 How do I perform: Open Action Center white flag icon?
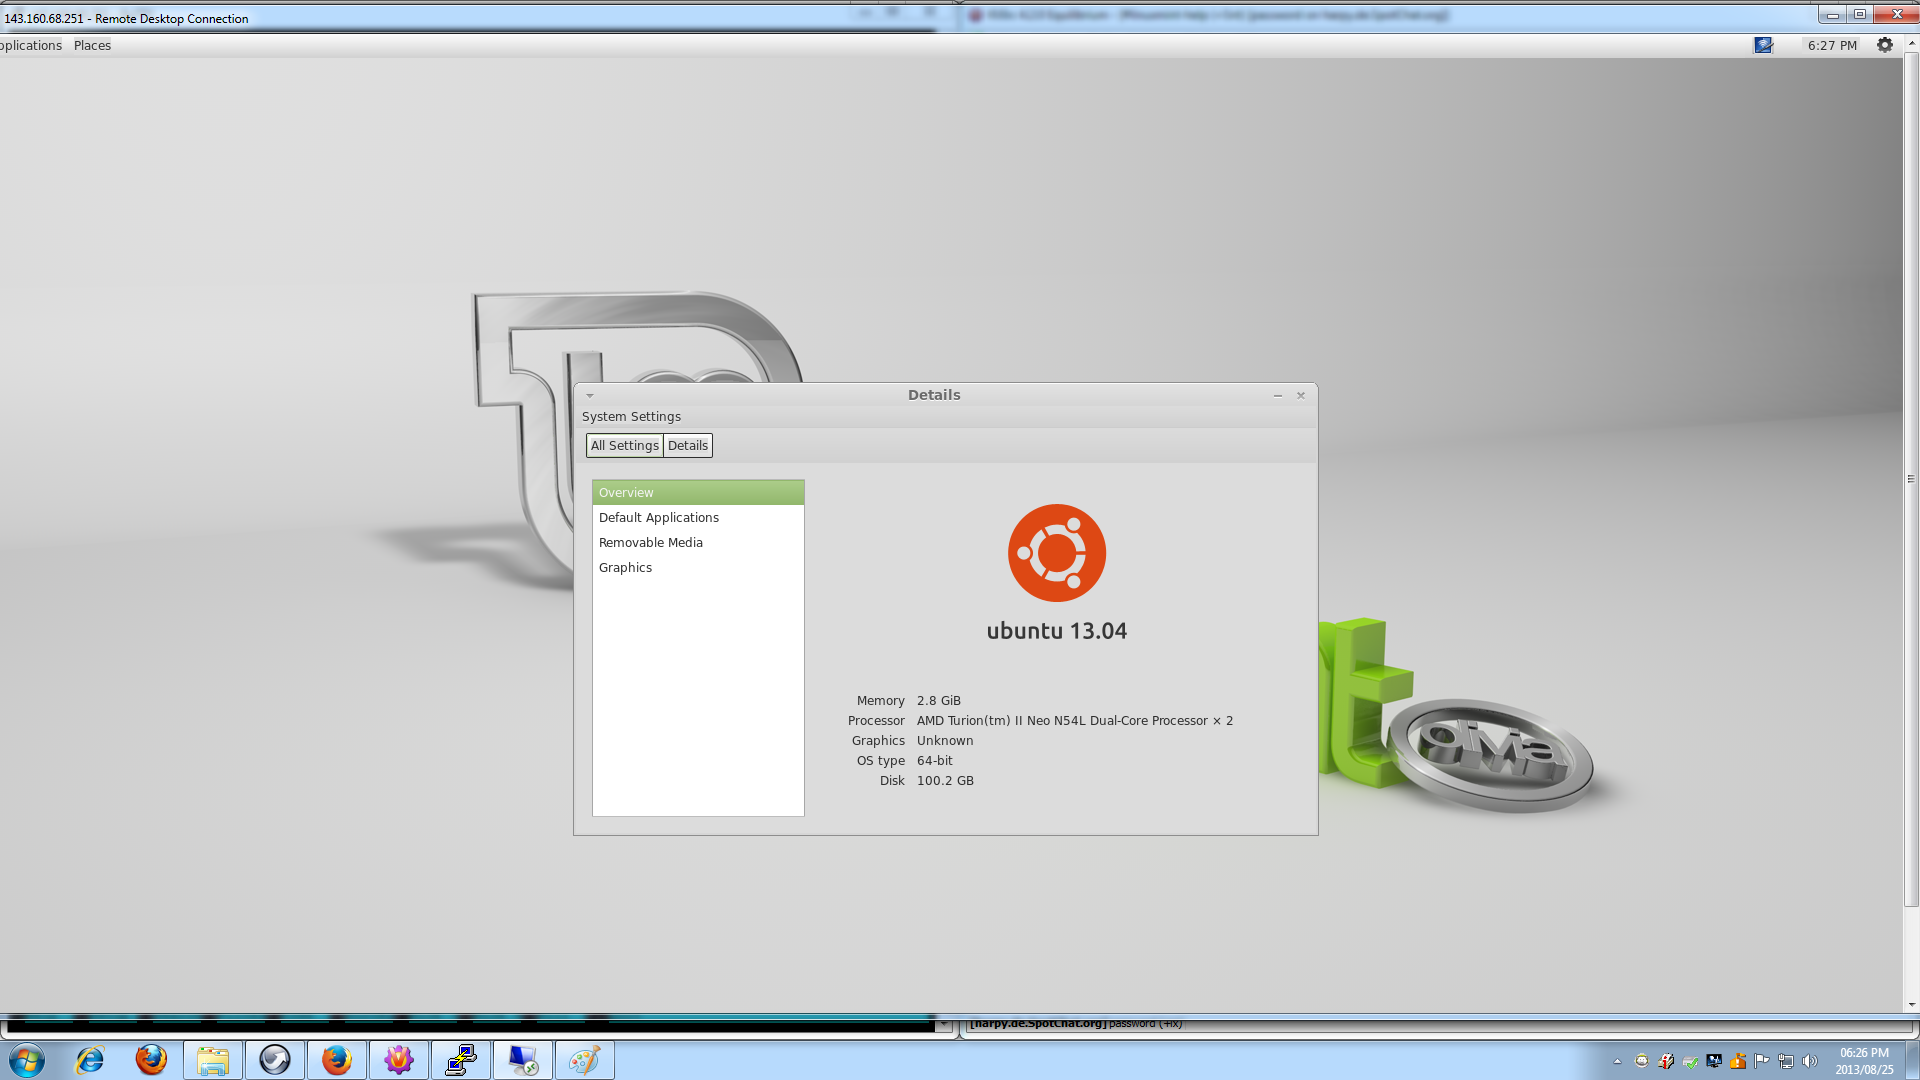coord(1762,1061)
